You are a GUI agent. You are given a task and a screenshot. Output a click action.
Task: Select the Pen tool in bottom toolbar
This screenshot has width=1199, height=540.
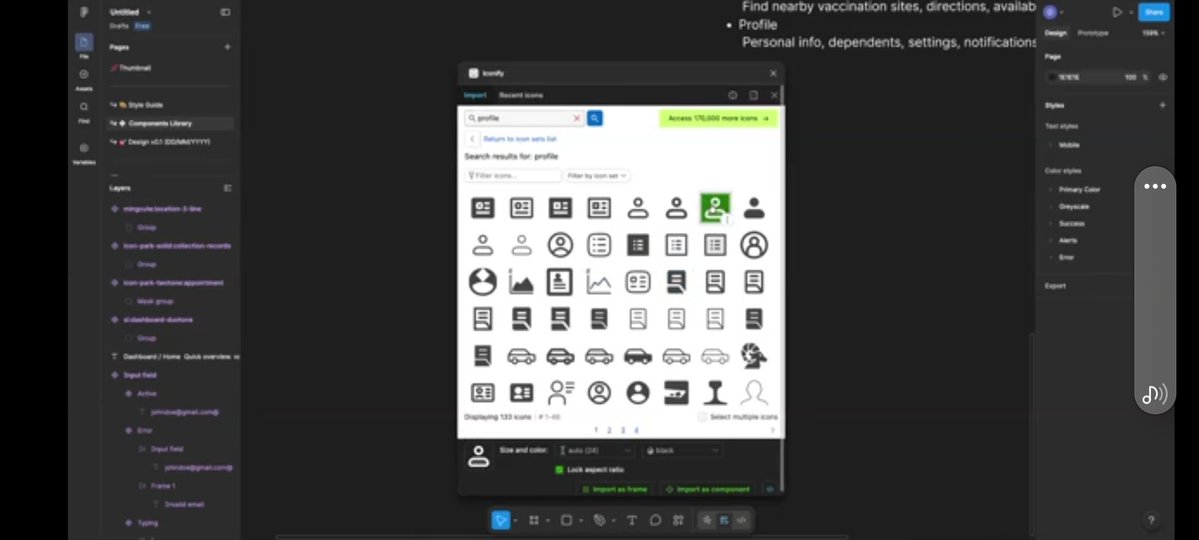click(600, 520)
